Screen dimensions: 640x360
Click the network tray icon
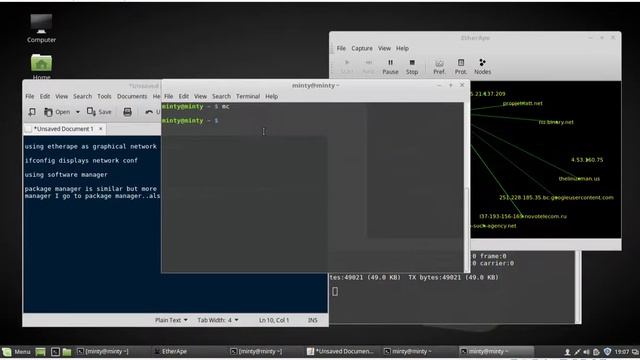click(x=577, y=352)
